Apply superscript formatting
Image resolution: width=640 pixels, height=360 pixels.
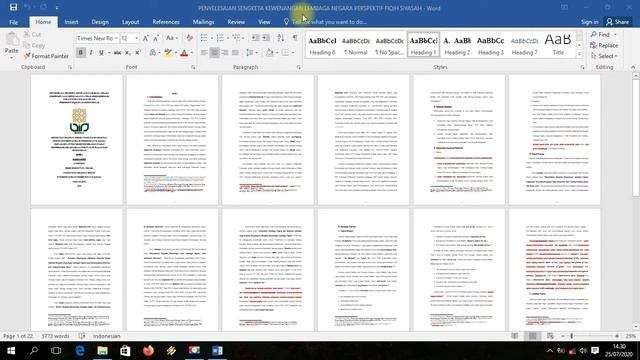click(138, 53)
